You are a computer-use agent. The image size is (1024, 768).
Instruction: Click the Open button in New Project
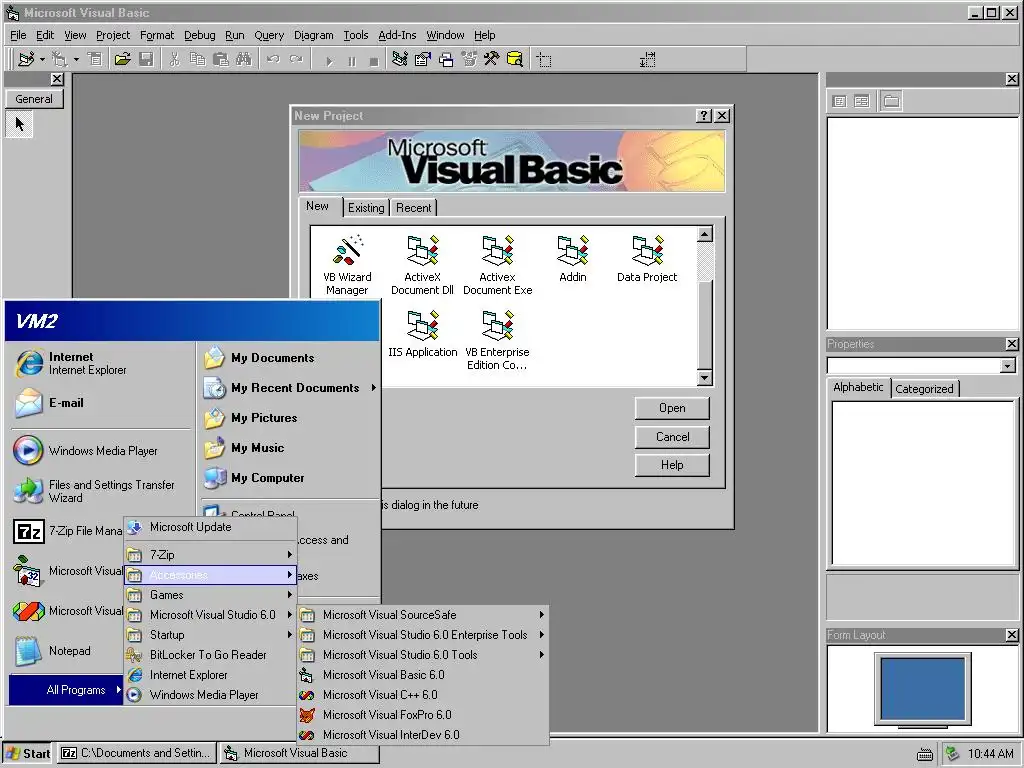point(672,408)
